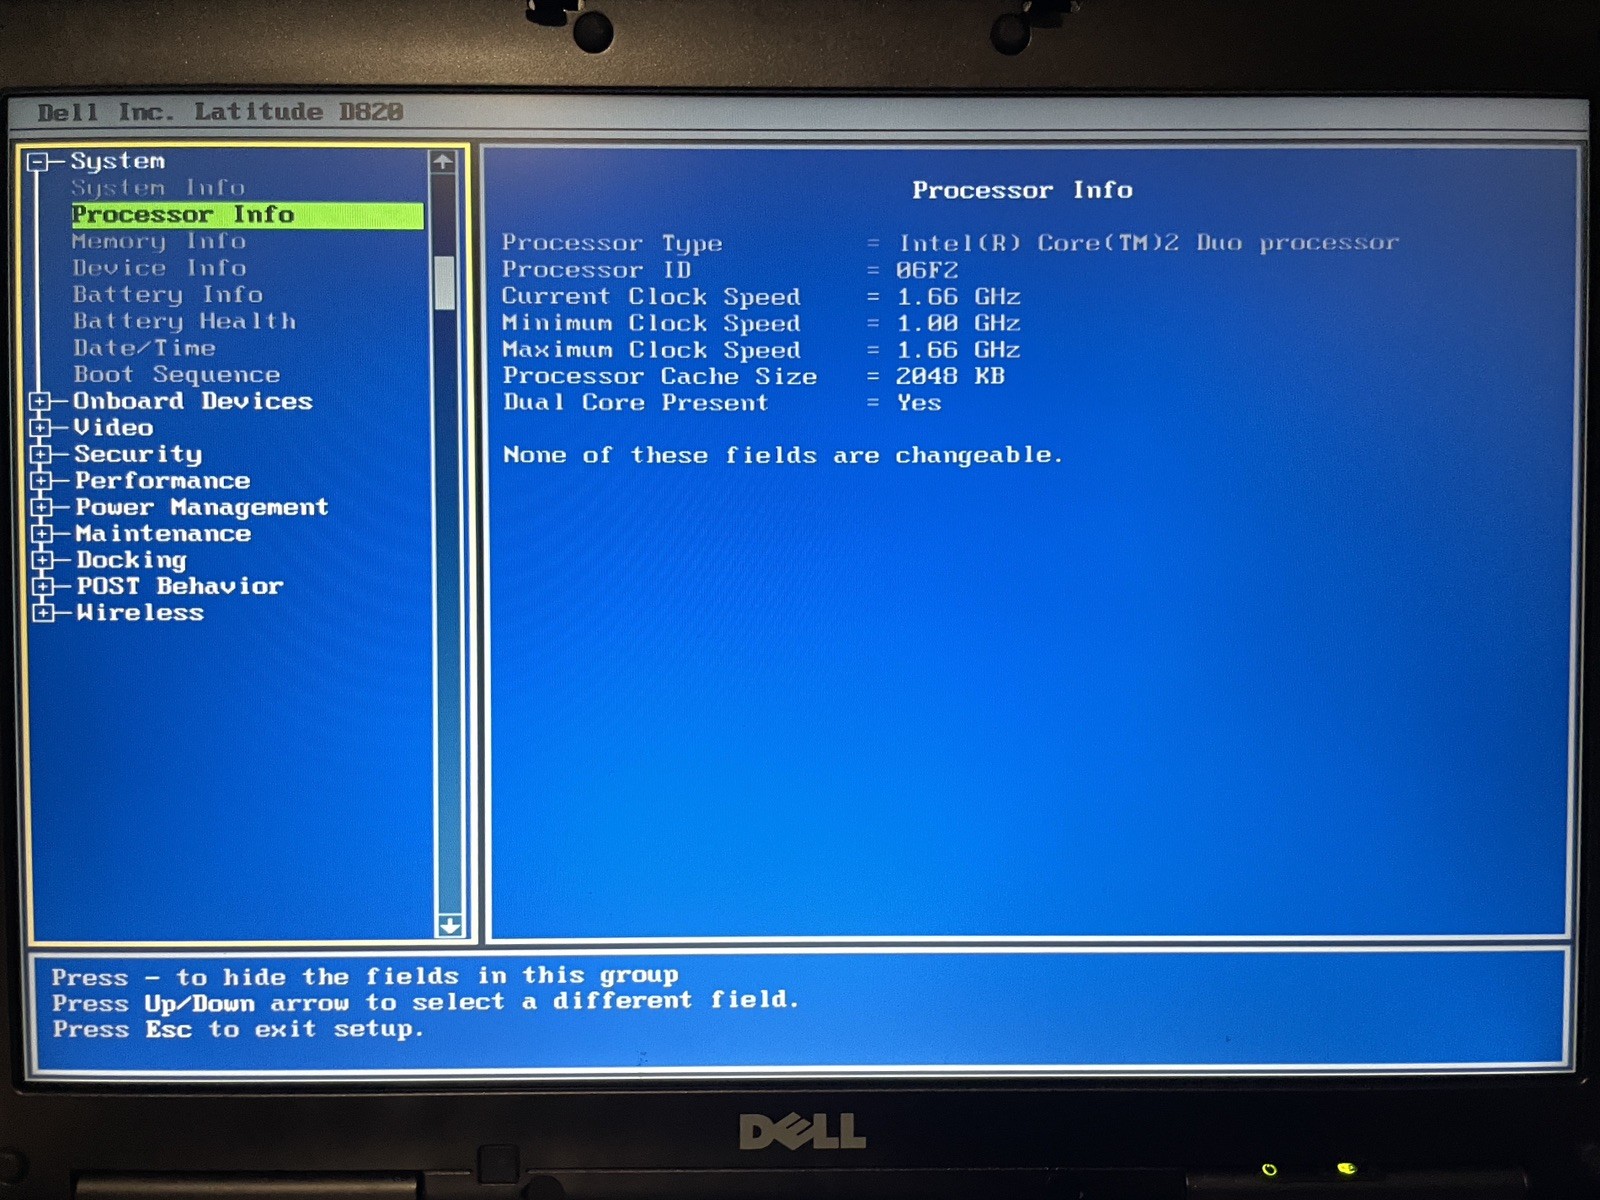Select Video label in tree

(x=113, y=428)
